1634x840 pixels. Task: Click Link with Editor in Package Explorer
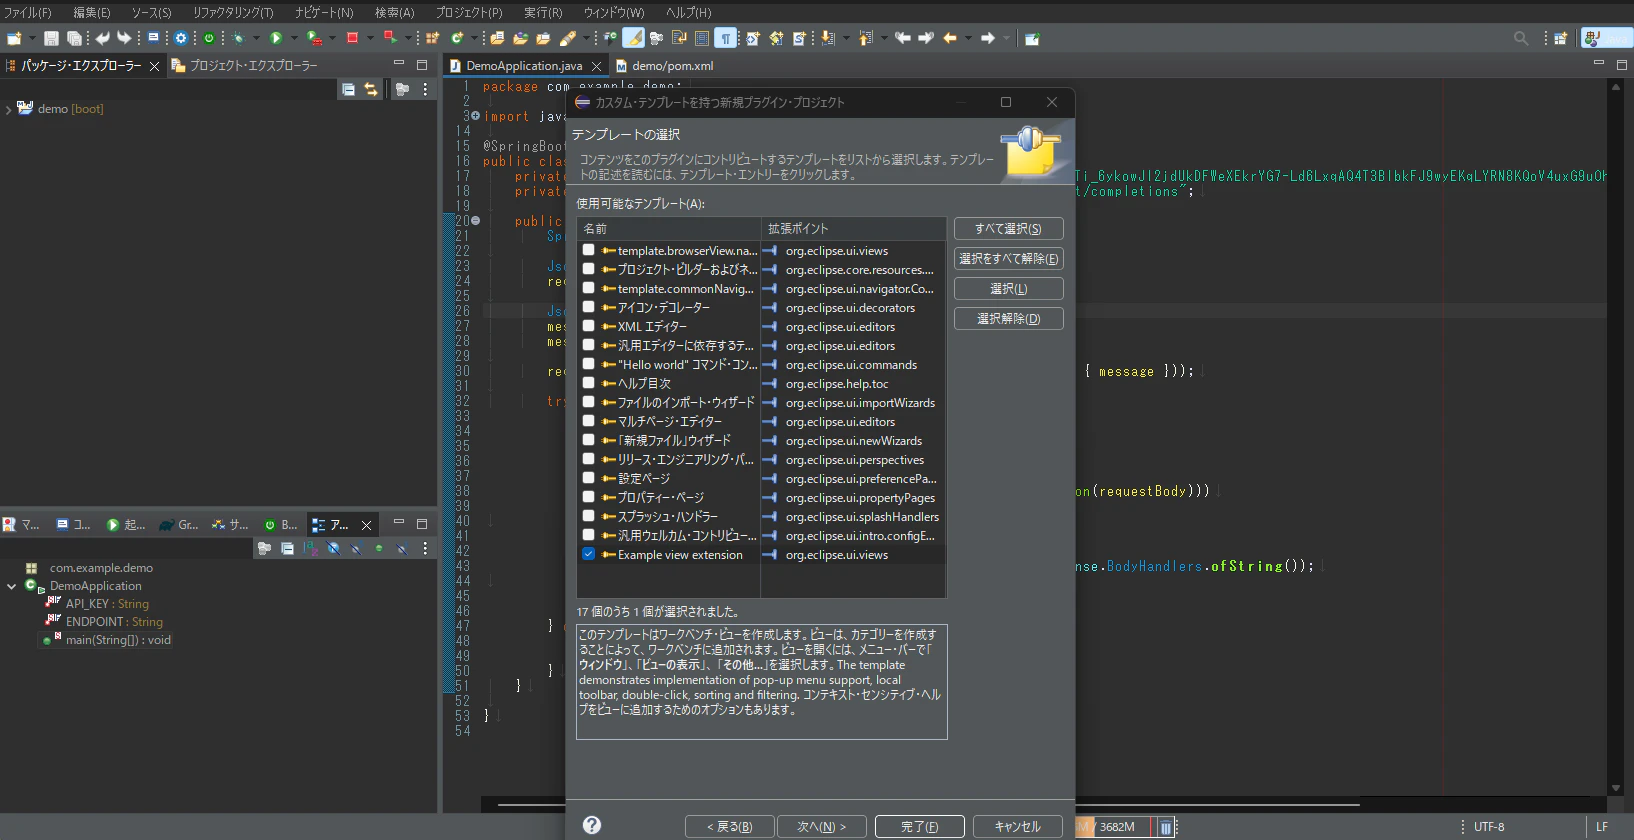[371, 89]
